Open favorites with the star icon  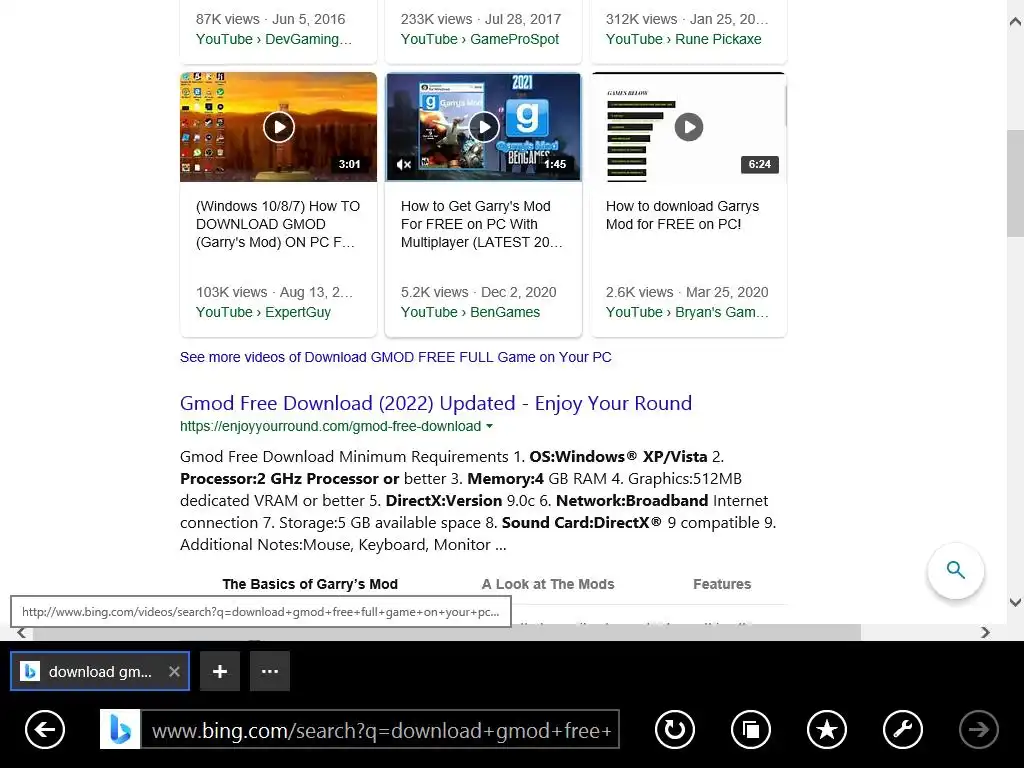coord(827,729)
